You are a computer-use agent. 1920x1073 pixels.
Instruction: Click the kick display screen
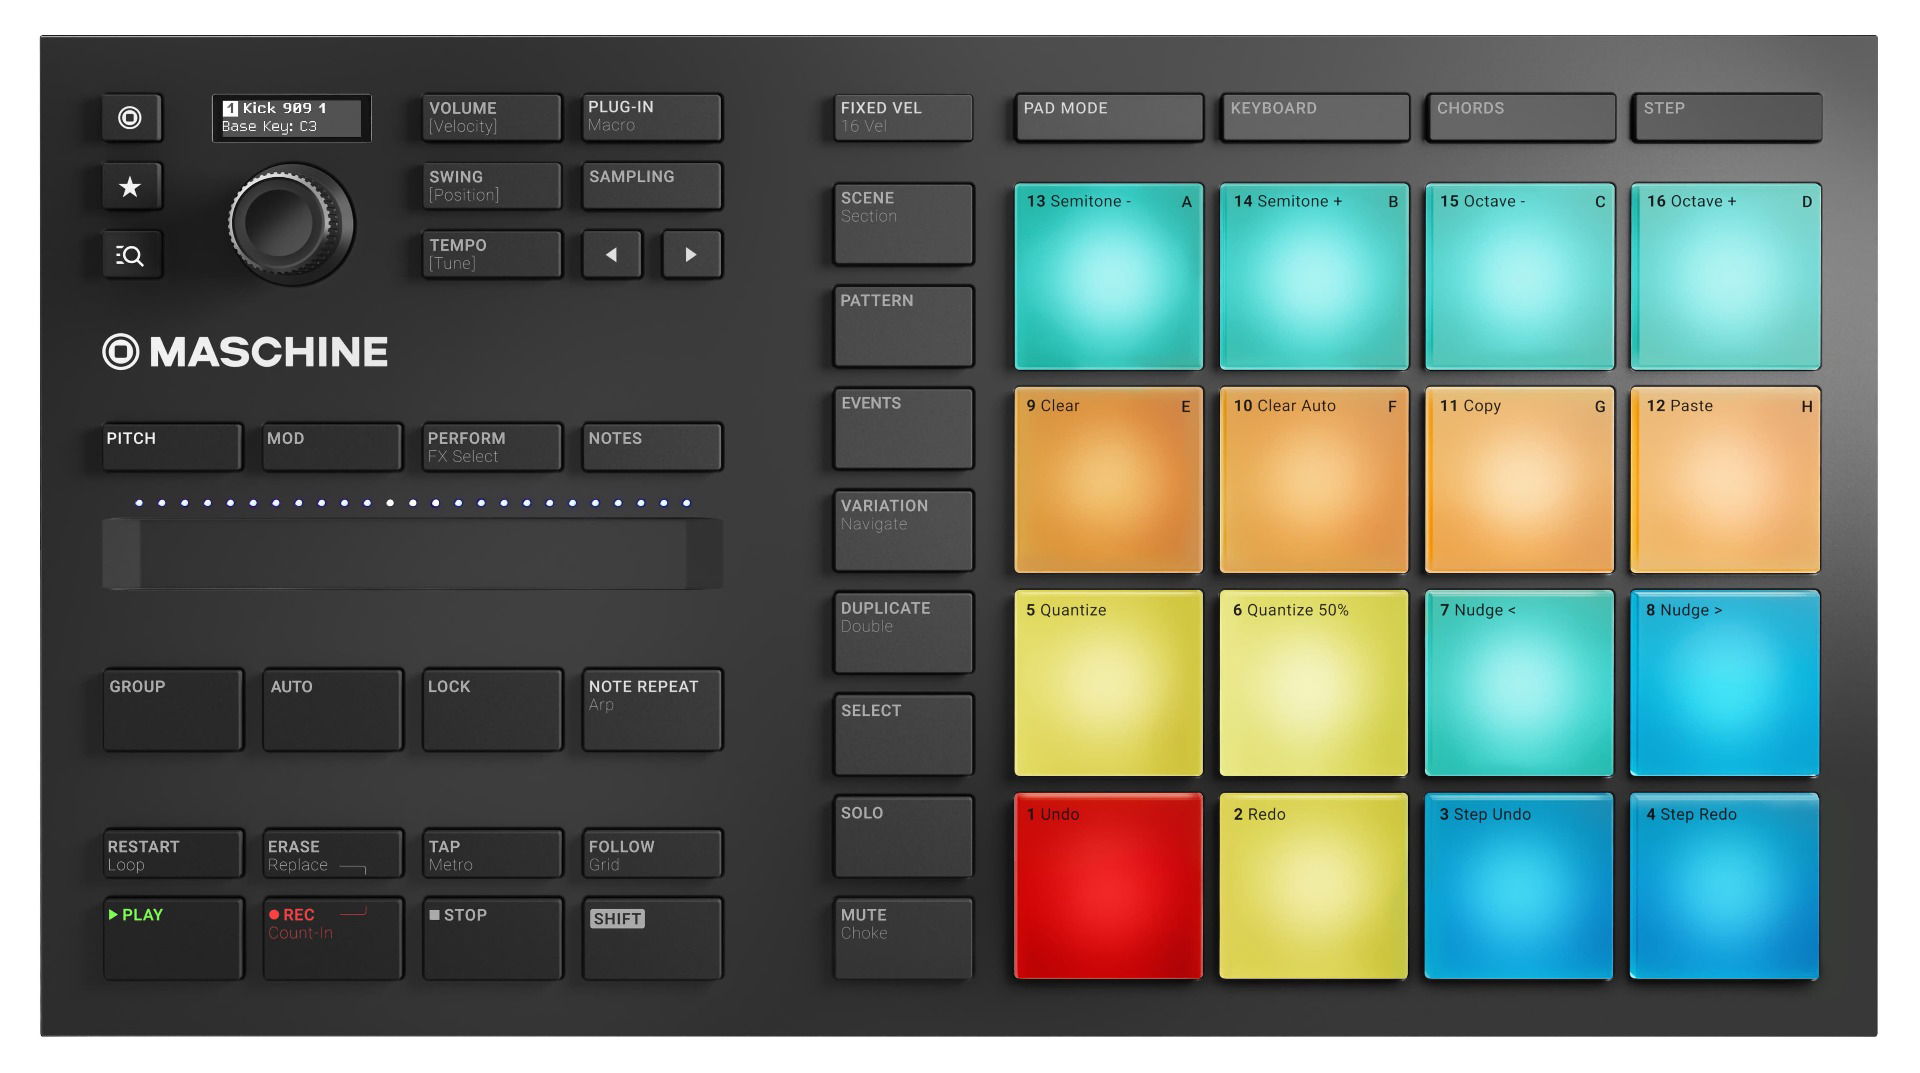coord(291,118)
